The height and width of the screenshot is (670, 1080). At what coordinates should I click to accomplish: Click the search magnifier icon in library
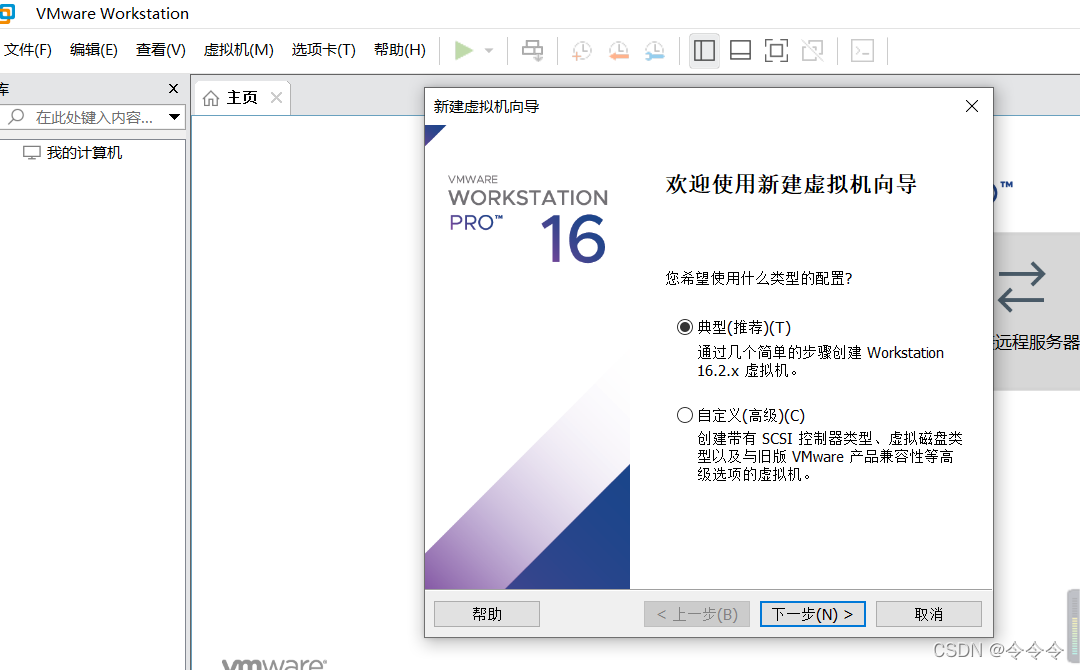coord(16,116)
